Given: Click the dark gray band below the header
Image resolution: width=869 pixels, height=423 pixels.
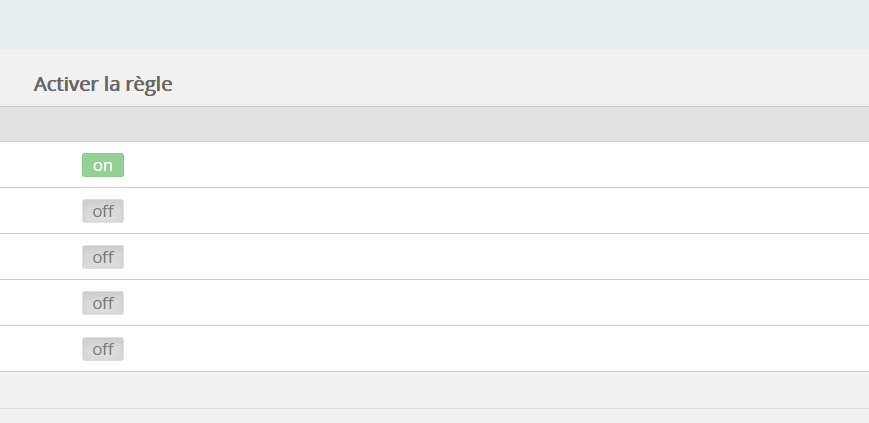Looking at the screenshot, I should (x=434, y=124).
